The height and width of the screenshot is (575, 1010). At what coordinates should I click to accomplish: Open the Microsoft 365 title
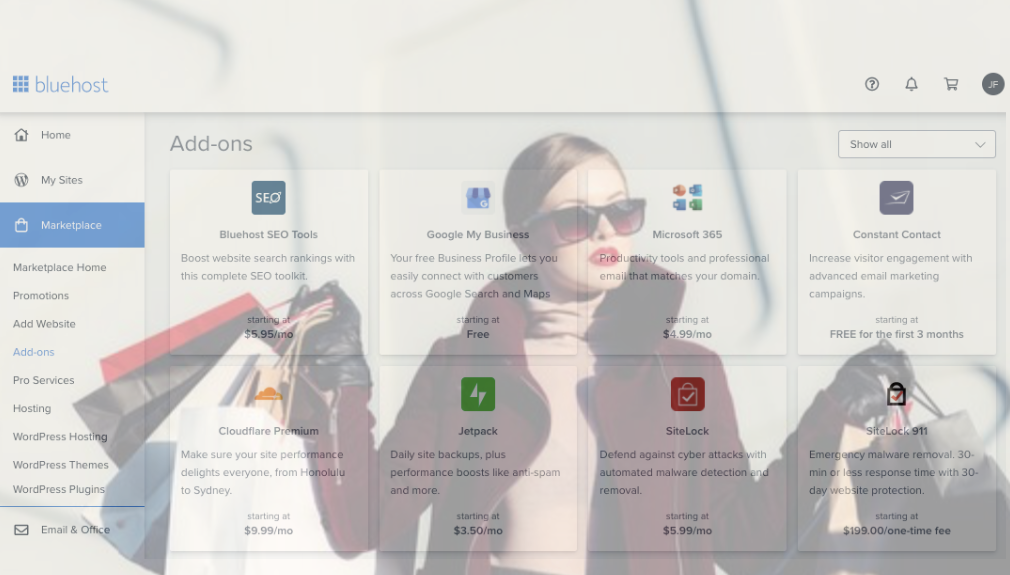(x=687, y=234)
